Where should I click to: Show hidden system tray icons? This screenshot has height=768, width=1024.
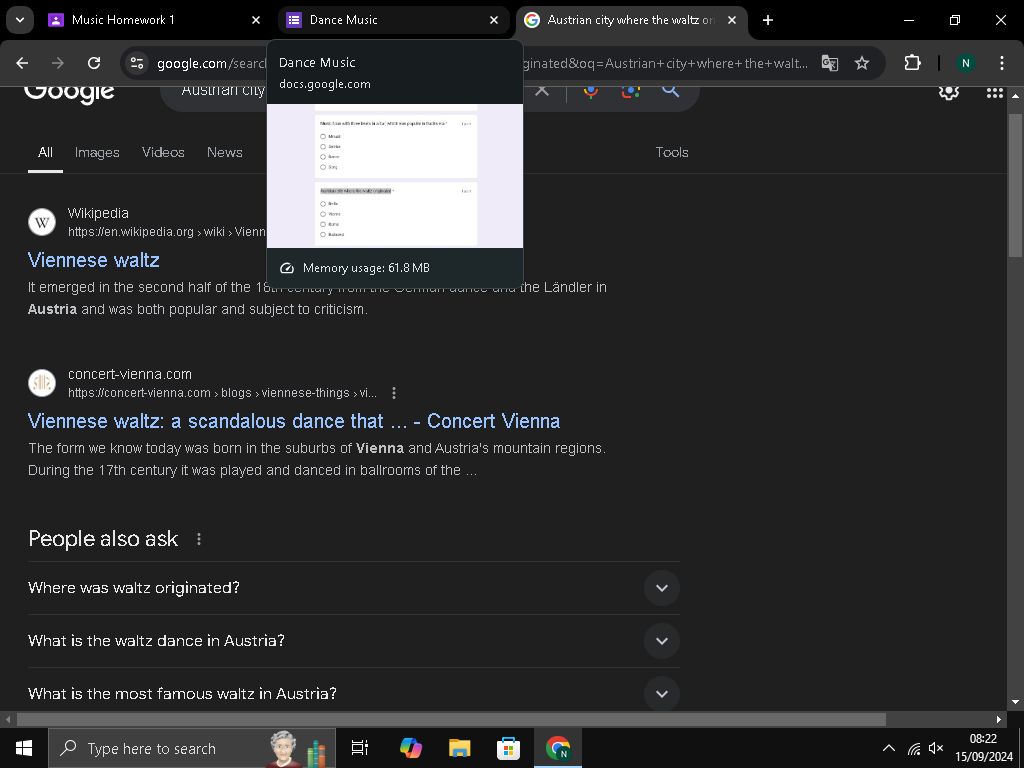coord(889,748)
